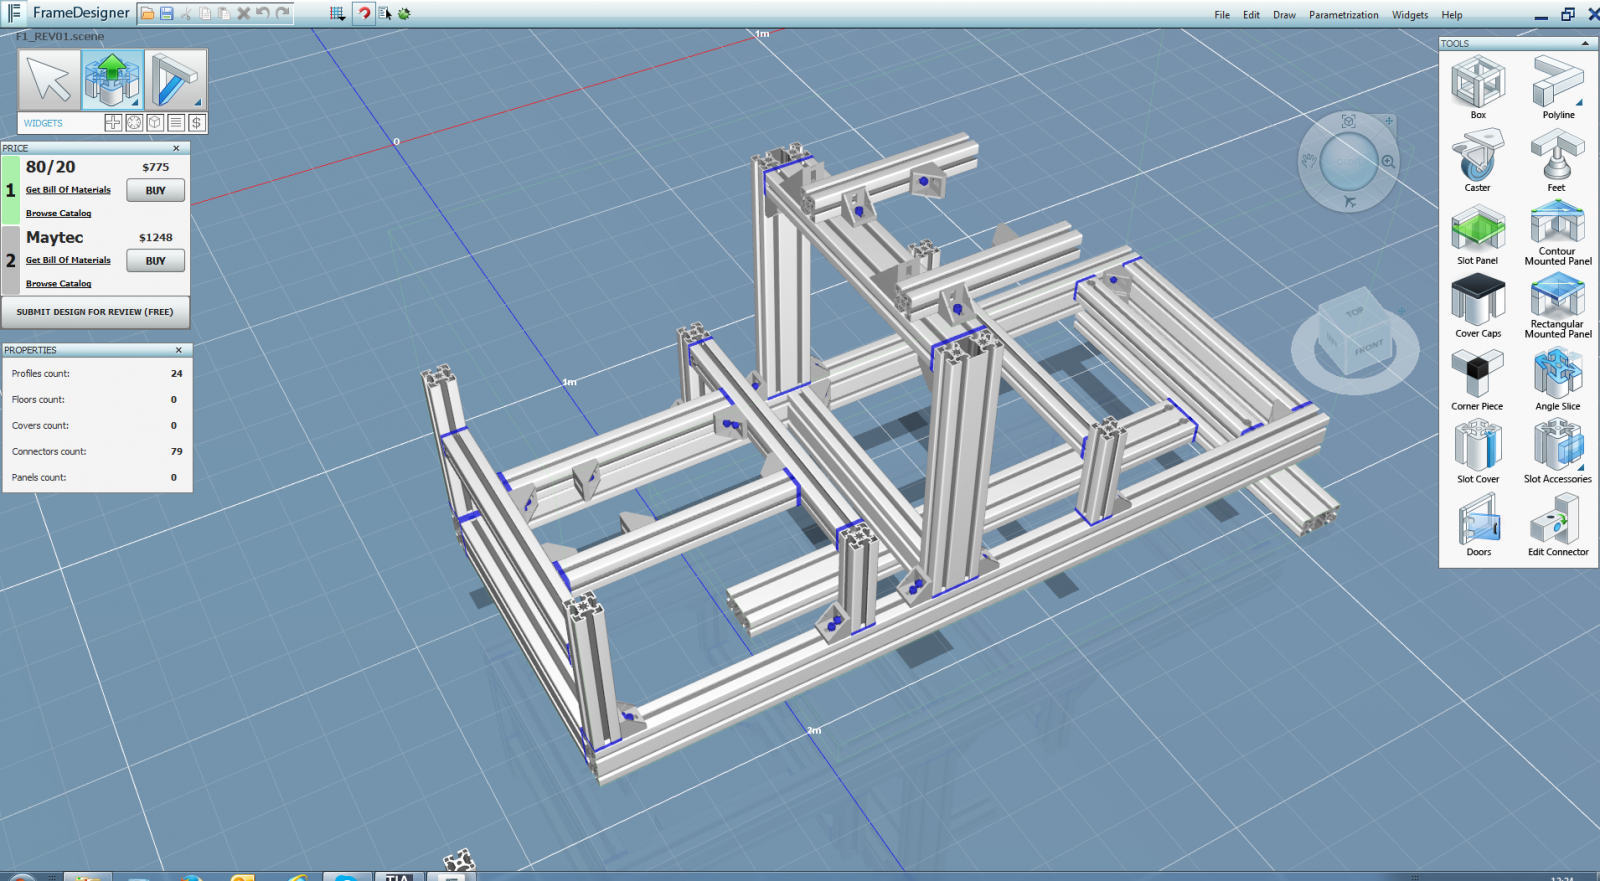
Task: Toggle the plus-shaped widget button
Action: tap(113, 123)
